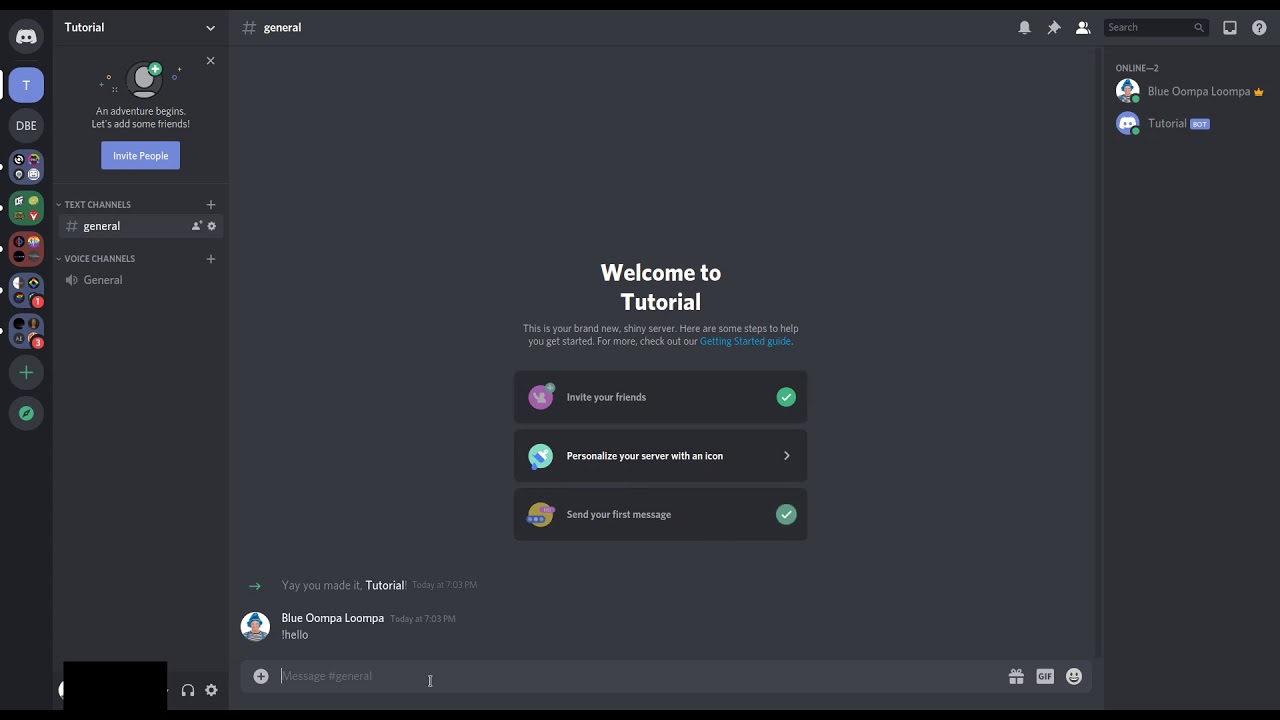Show pinned messages pin icon

[x=1053, y=28]
